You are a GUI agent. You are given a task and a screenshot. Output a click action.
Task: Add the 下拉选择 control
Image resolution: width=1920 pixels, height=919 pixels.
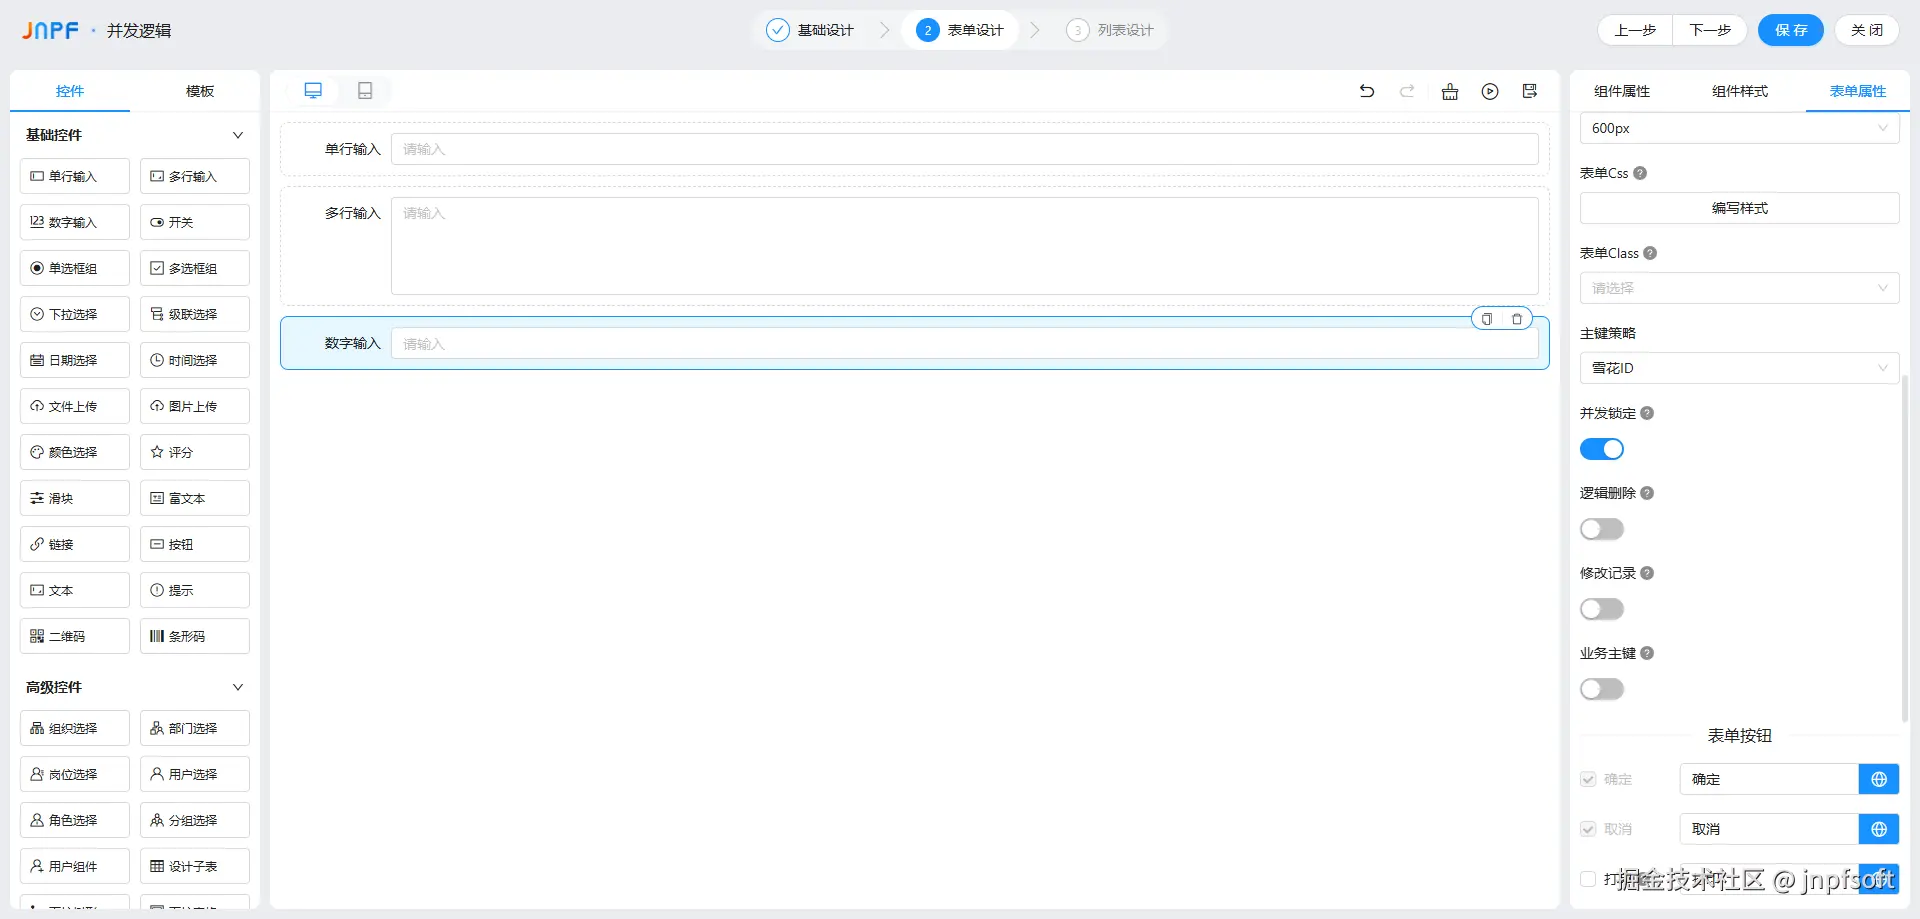(75, 314)
